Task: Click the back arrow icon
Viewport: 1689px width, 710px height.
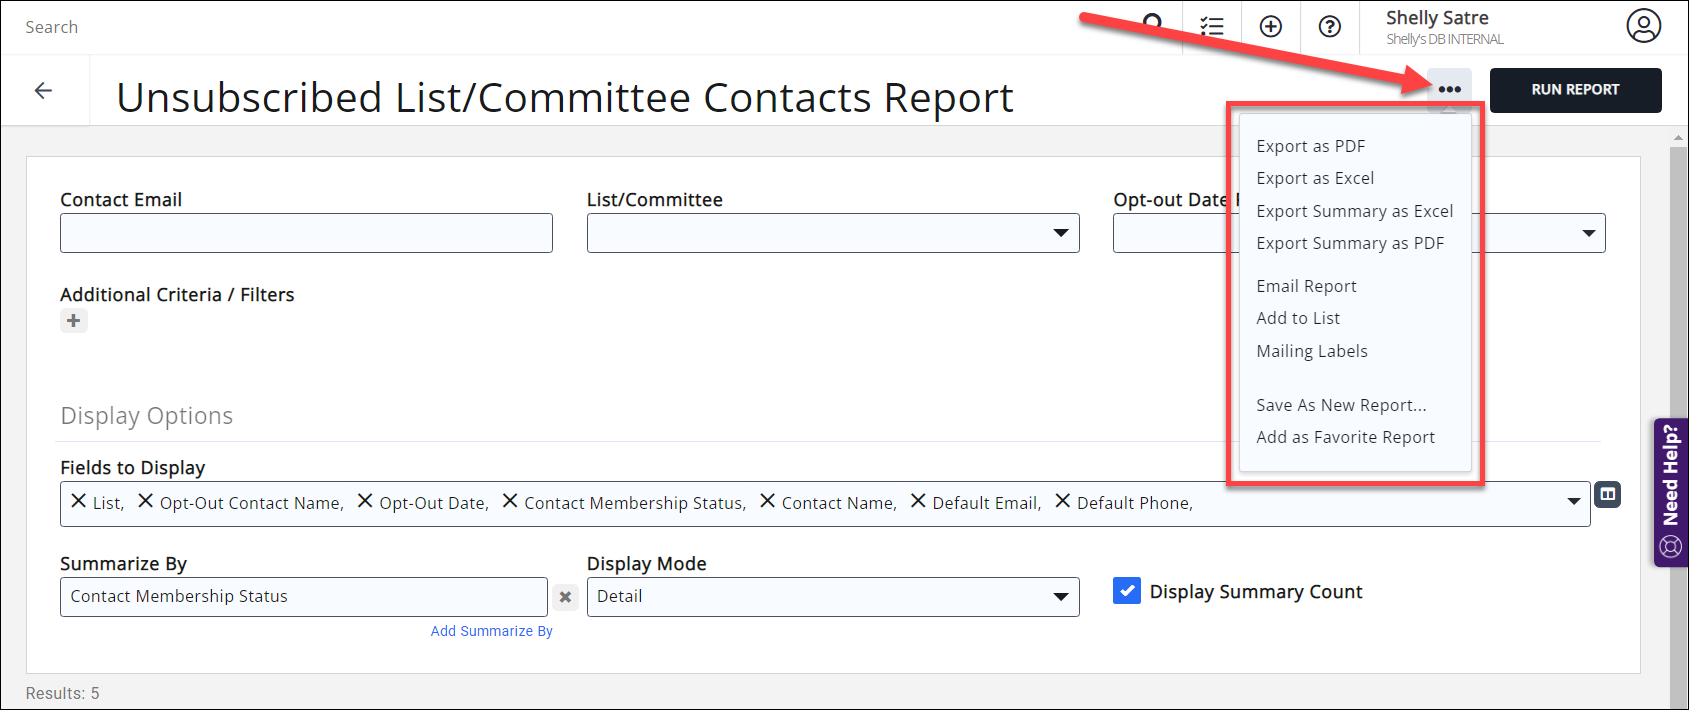Action: coord(43,91)
